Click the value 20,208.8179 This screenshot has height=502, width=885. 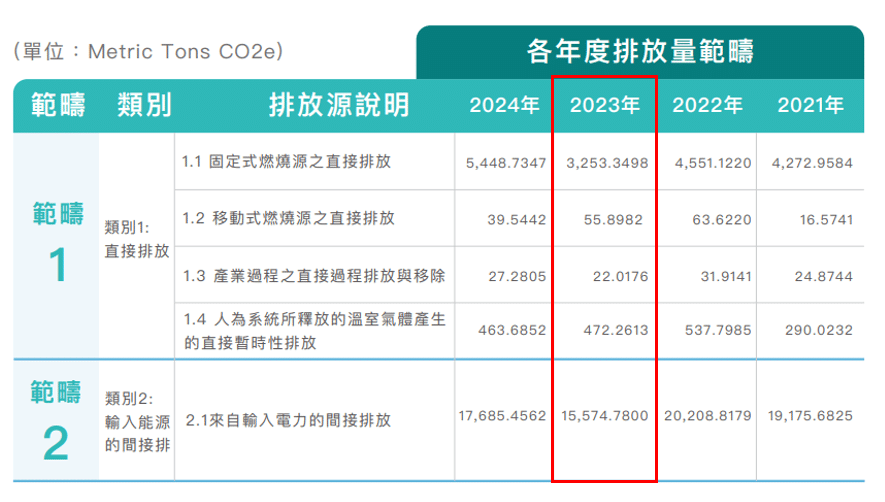point(708,416)
